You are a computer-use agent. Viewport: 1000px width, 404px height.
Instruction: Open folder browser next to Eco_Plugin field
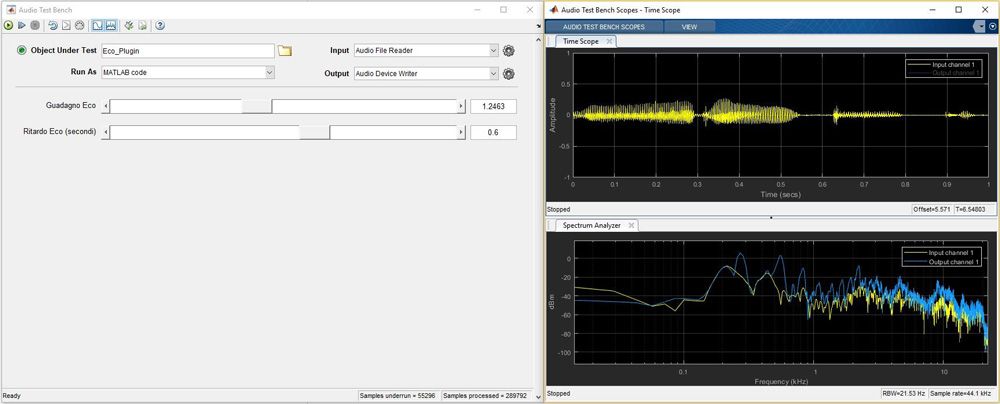tap(285, 51)
